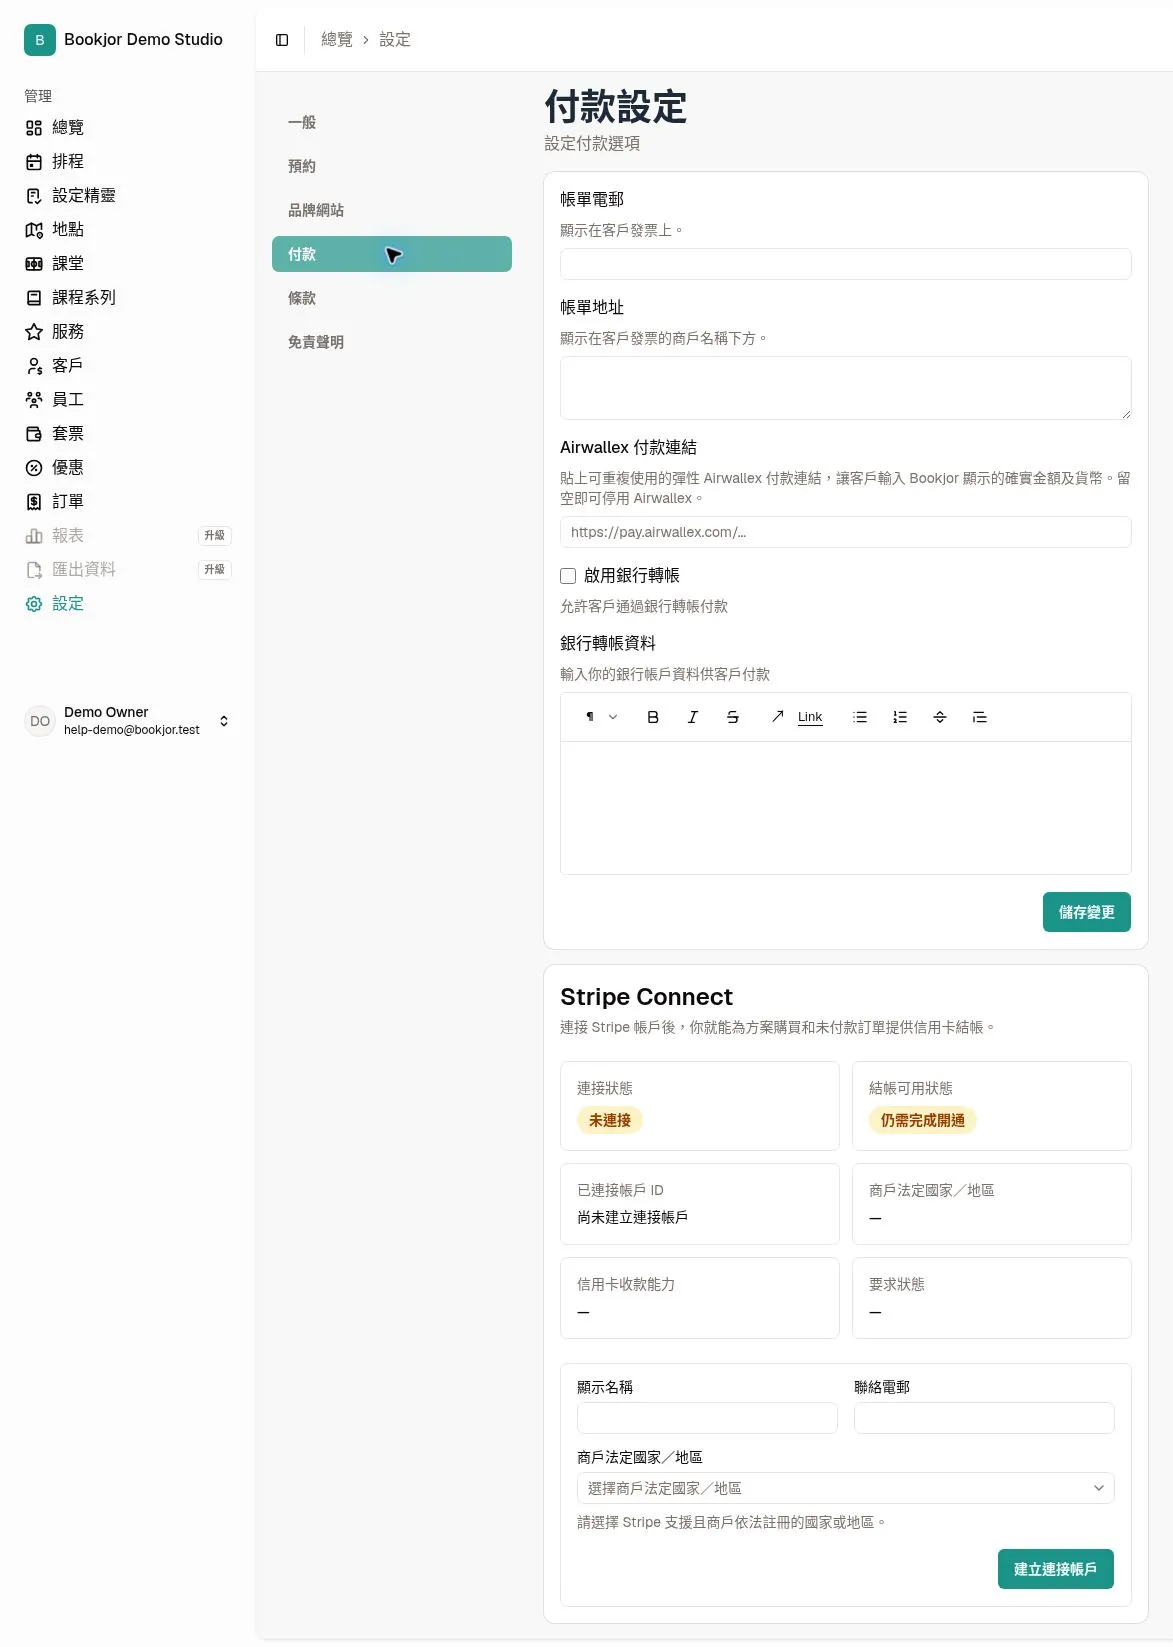
Task: Focus the Airwallex payment link field
Action: (846, 532)
